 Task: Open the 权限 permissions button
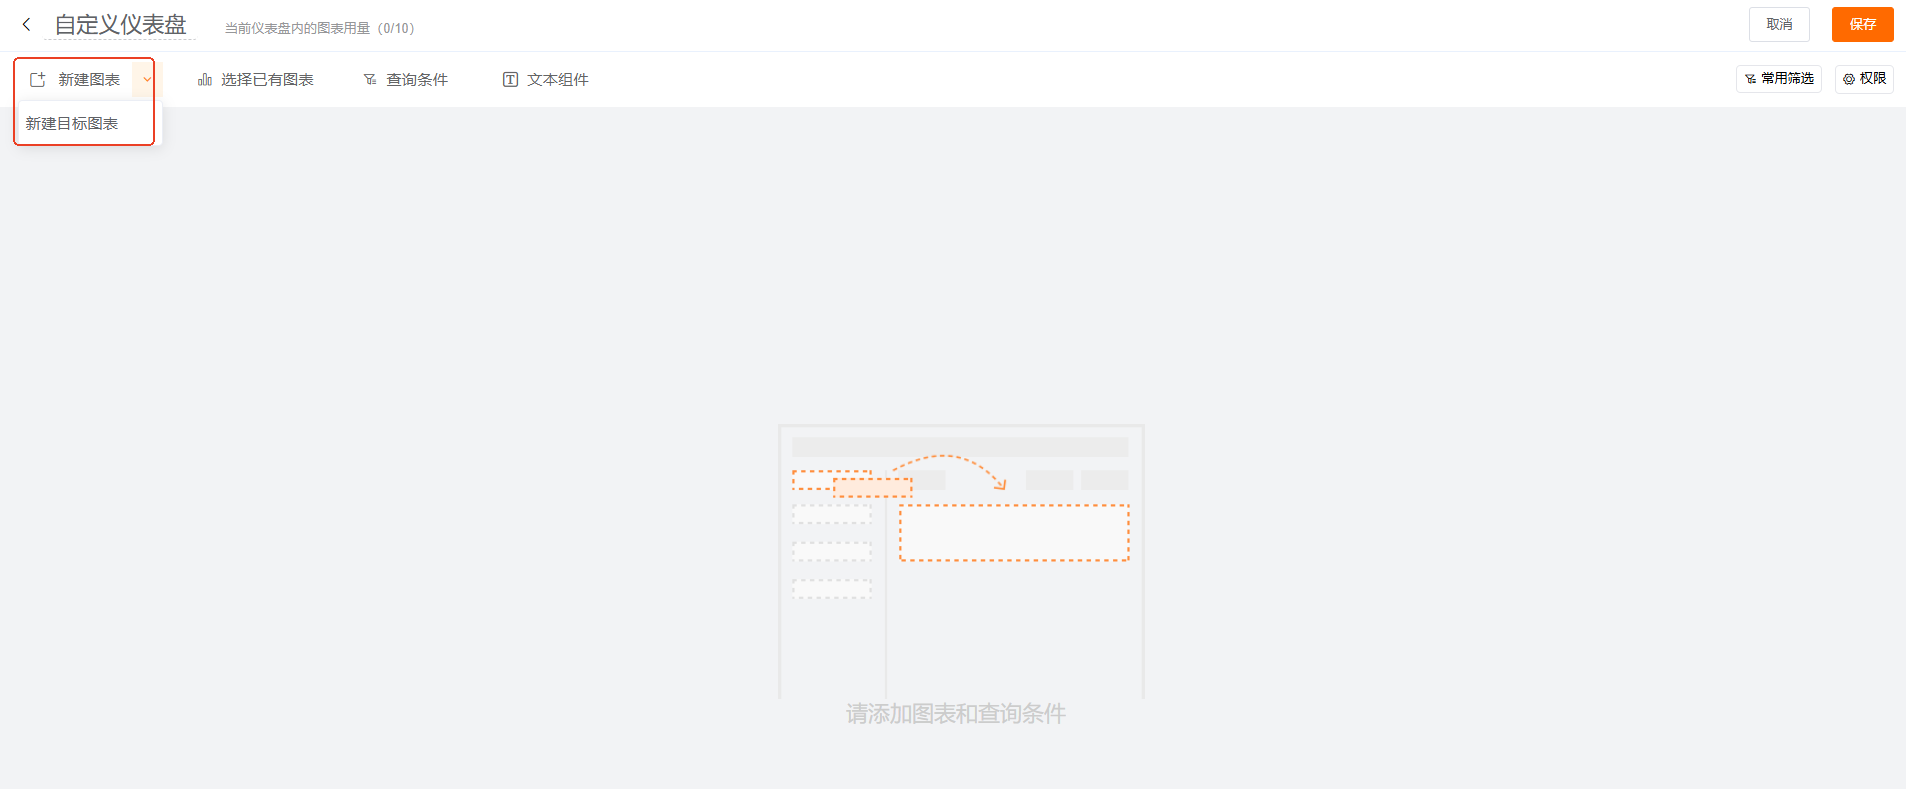click(x=1872, y=79)
